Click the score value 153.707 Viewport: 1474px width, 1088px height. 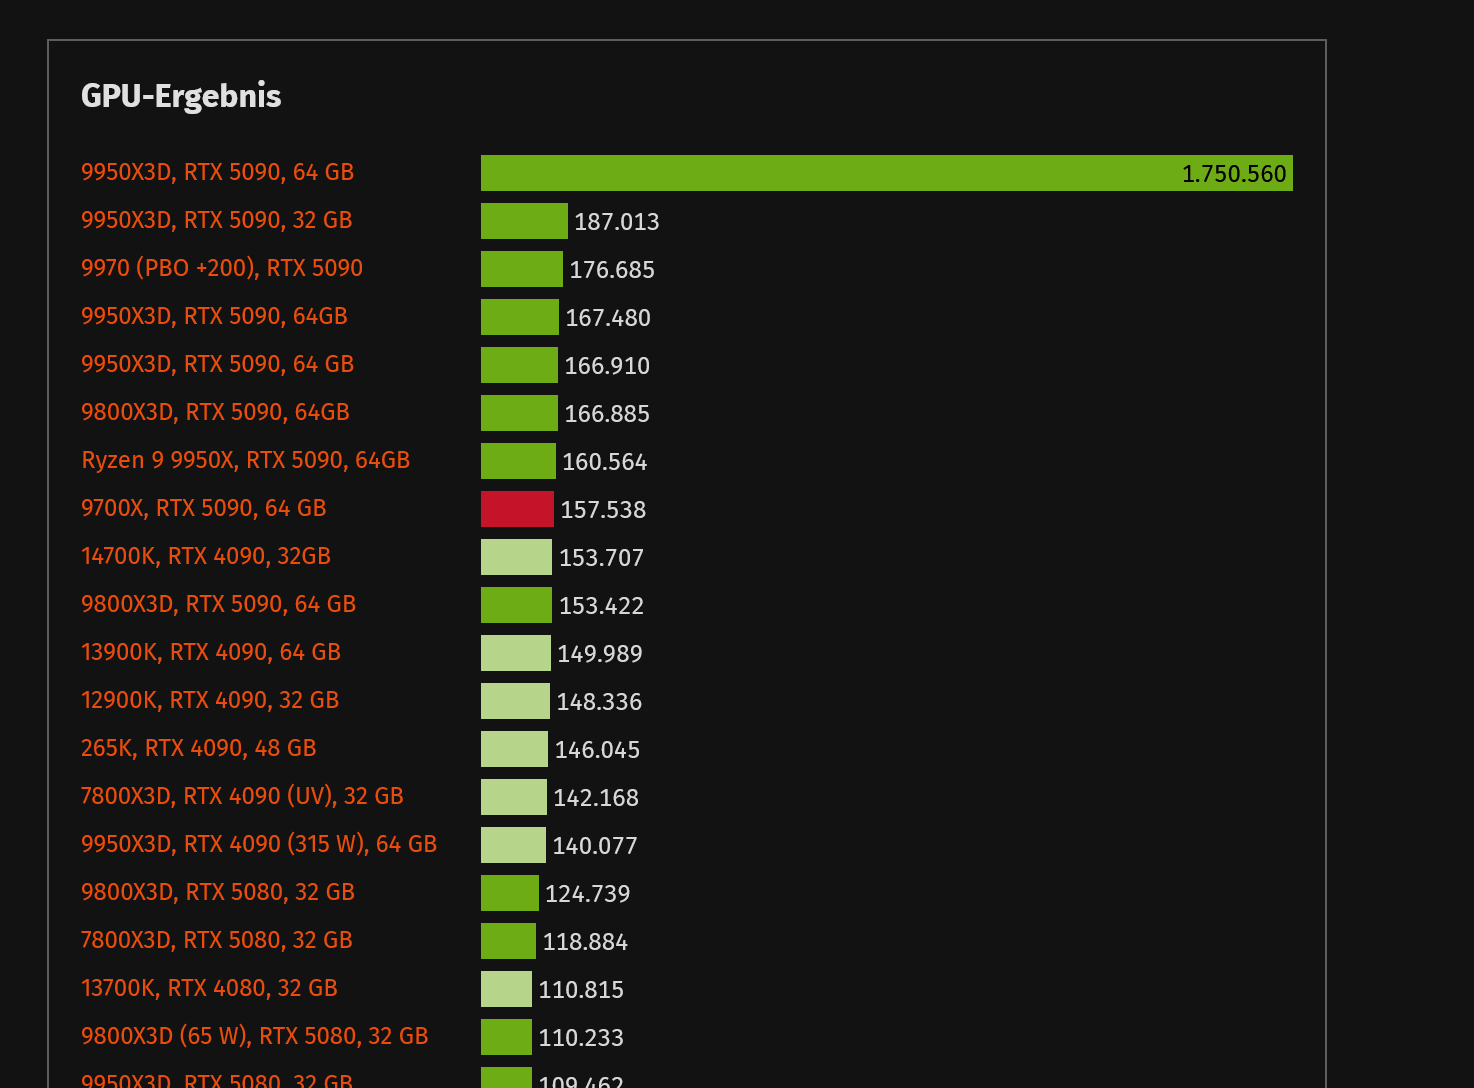coord(601,558)
